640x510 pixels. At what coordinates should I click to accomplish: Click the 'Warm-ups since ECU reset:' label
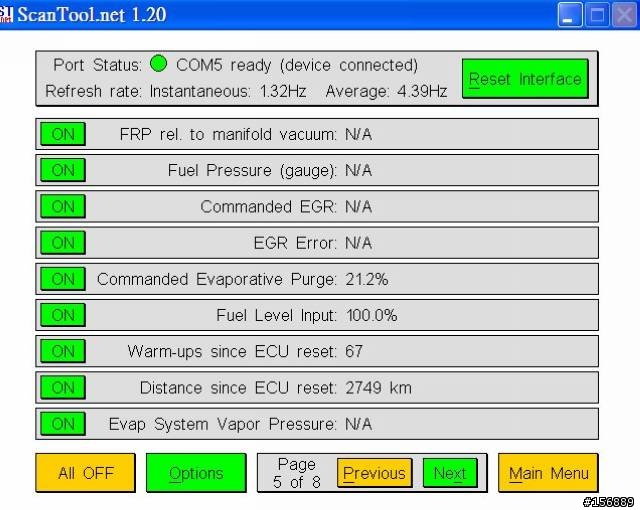pos(232,352)
